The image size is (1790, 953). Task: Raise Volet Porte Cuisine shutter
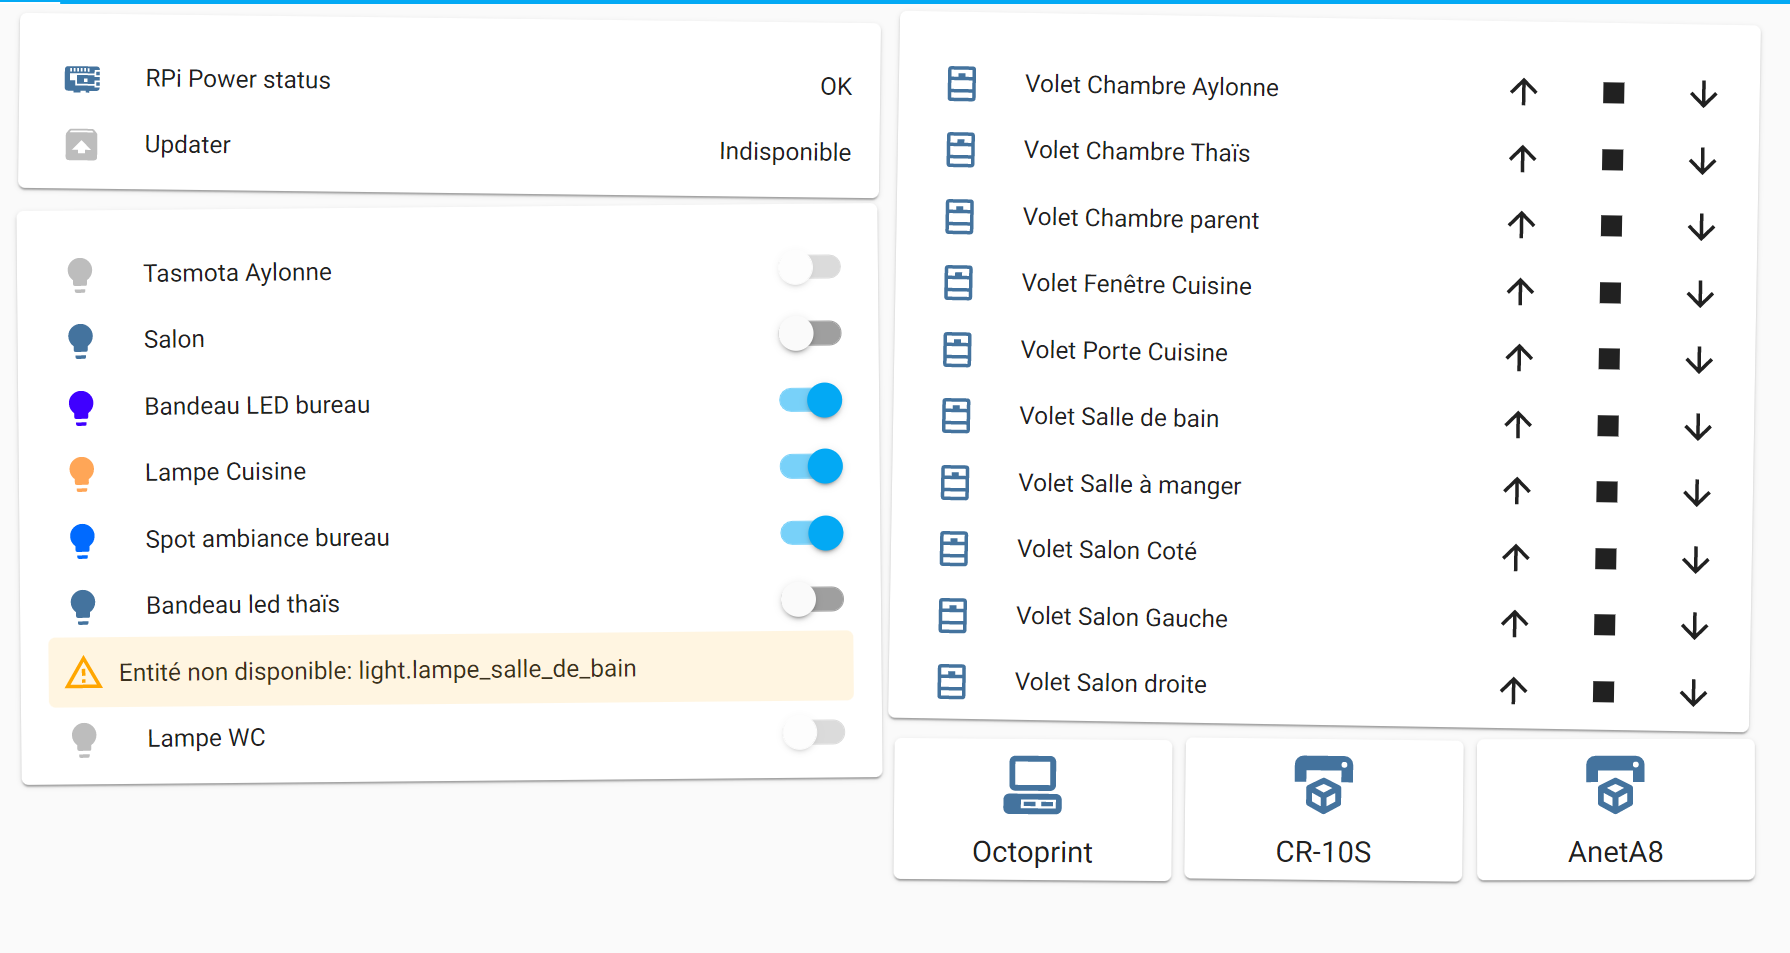pyautogui.click(x=1519, y=357)
